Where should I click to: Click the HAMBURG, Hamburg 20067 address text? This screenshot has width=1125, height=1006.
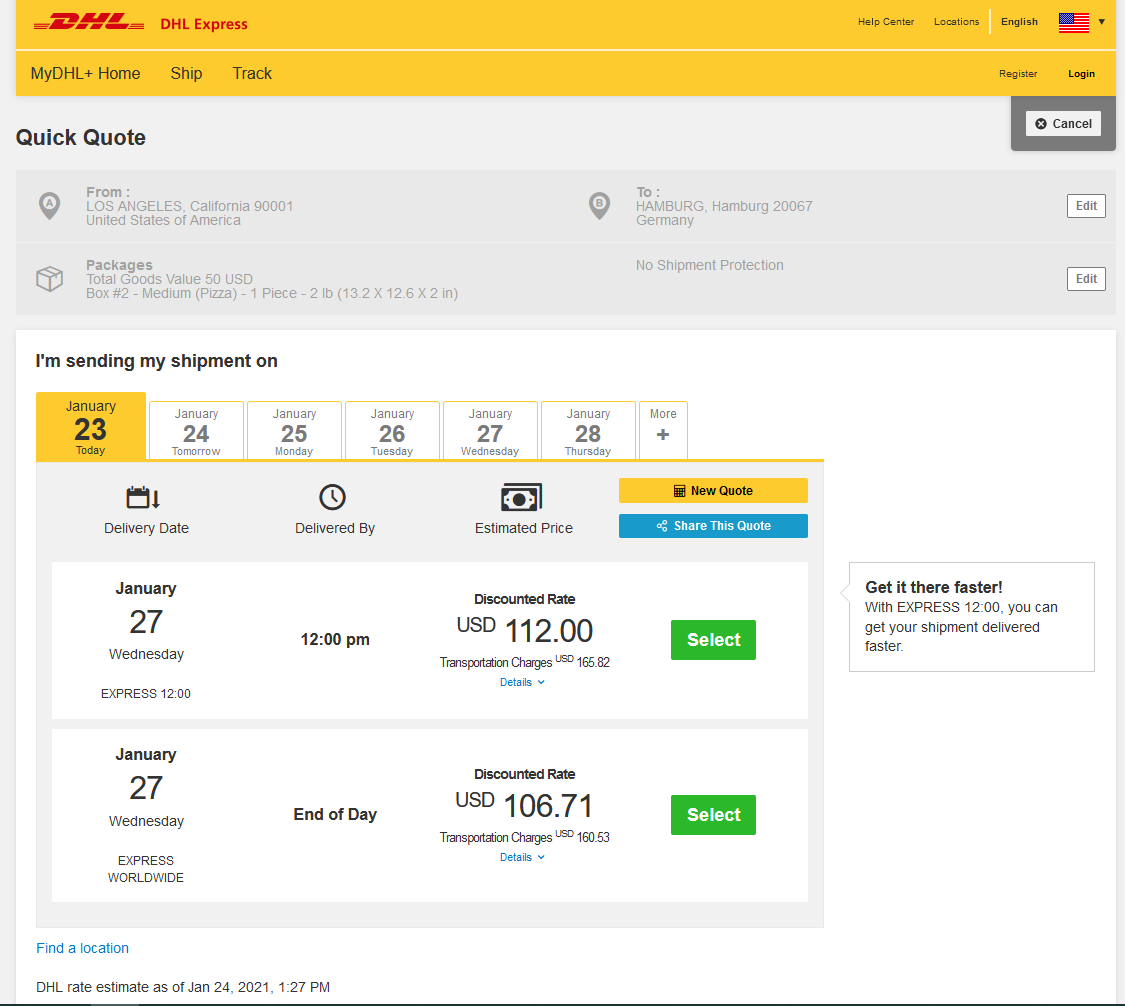724,206
